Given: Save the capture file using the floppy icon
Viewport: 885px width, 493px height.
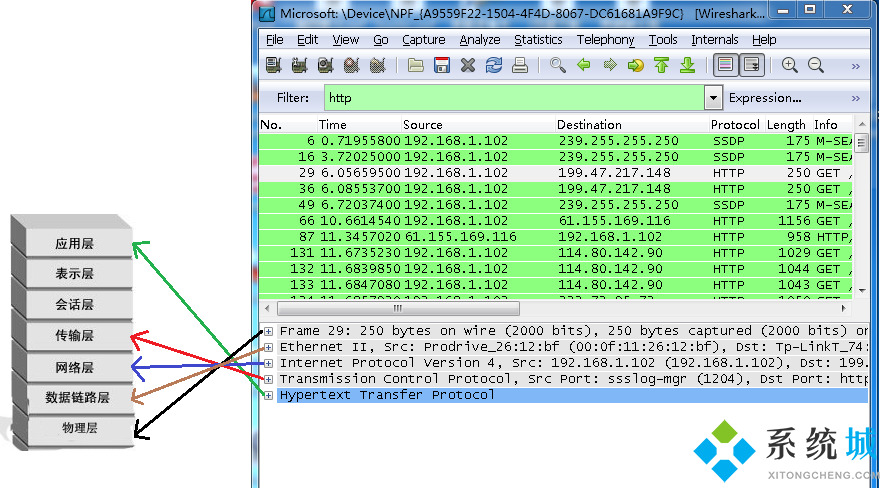Looking at the screenshot, I should pos(442,66).
